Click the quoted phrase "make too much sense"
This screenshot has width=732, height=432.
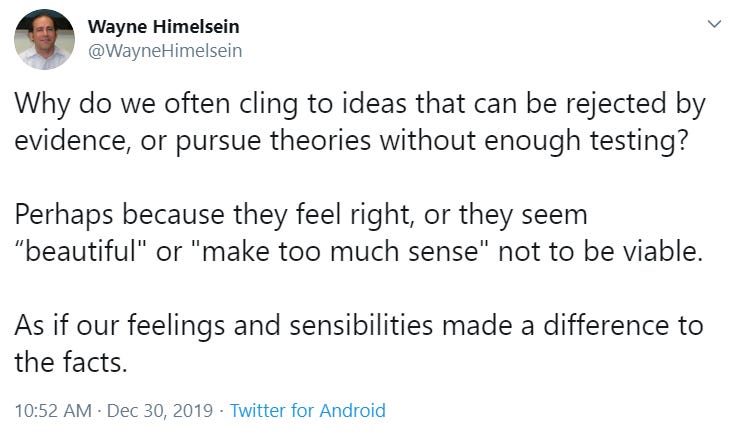coord(341,251)
